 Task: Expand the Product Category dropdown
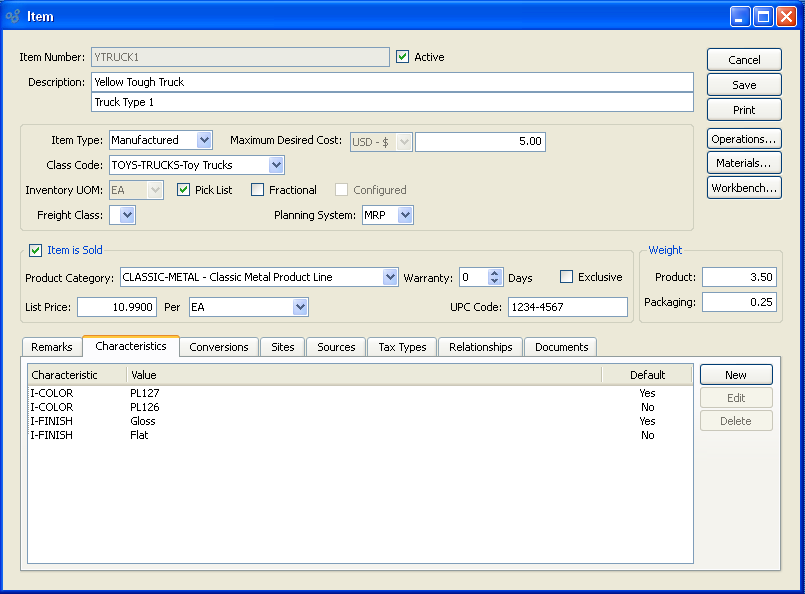(390, 277)
